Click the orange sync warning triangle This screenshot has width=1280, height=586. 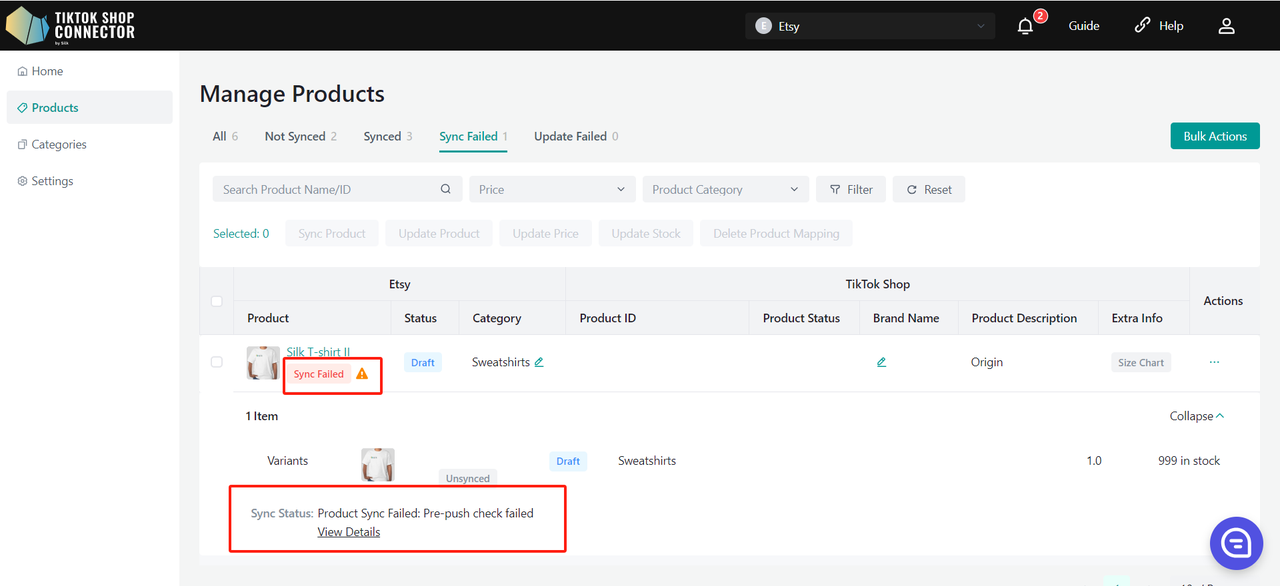pyautogui.click(x=362, y=374)
